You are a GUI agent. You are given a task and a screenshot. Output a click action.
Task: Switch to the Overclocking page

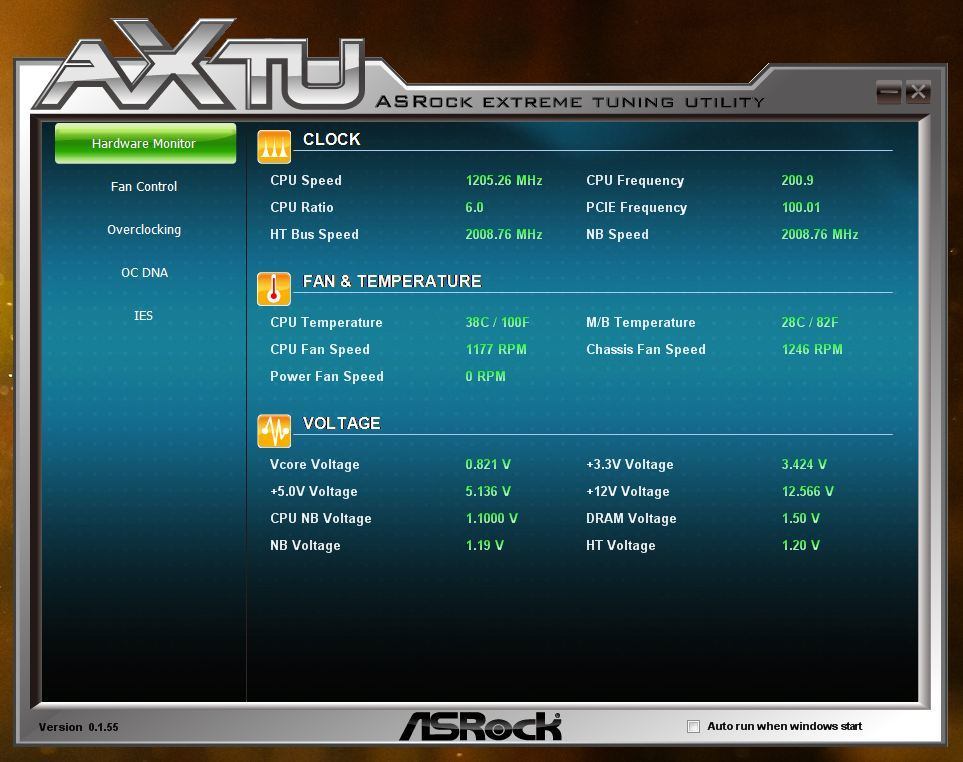[144, 230]
